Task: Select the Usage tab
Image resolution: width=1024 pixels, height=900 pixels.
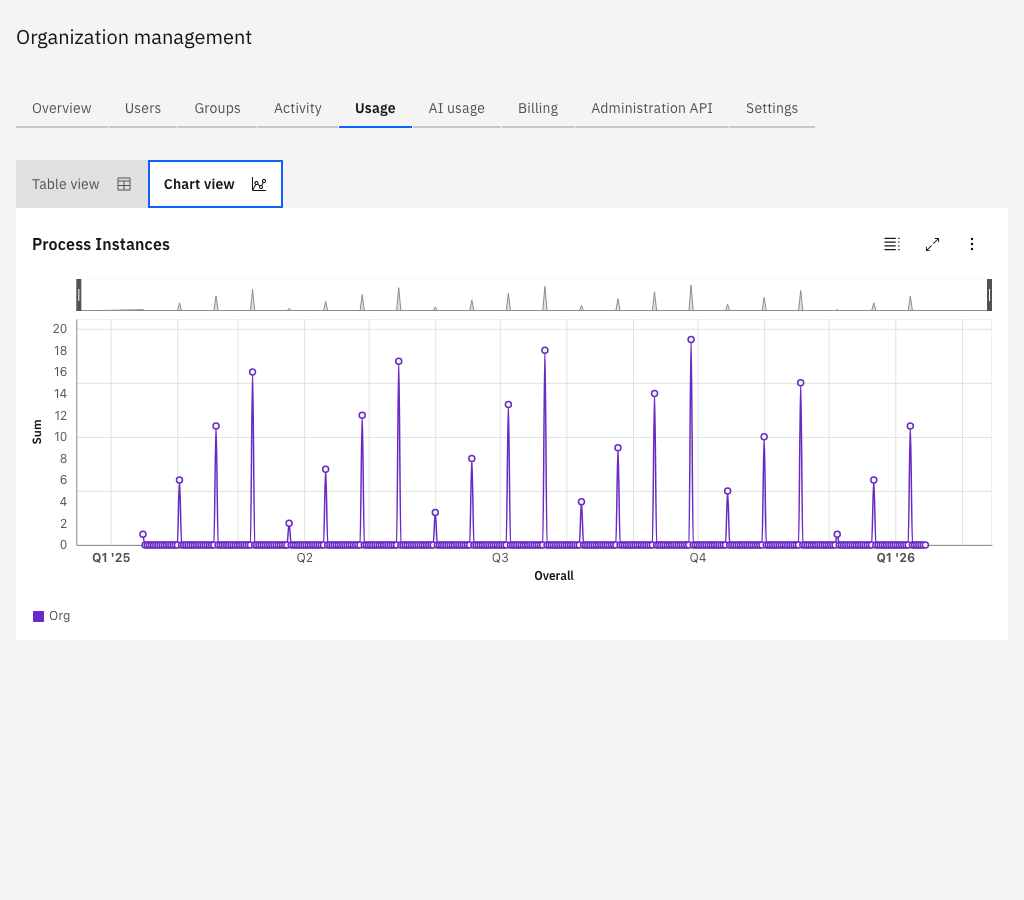Action: 375,108
